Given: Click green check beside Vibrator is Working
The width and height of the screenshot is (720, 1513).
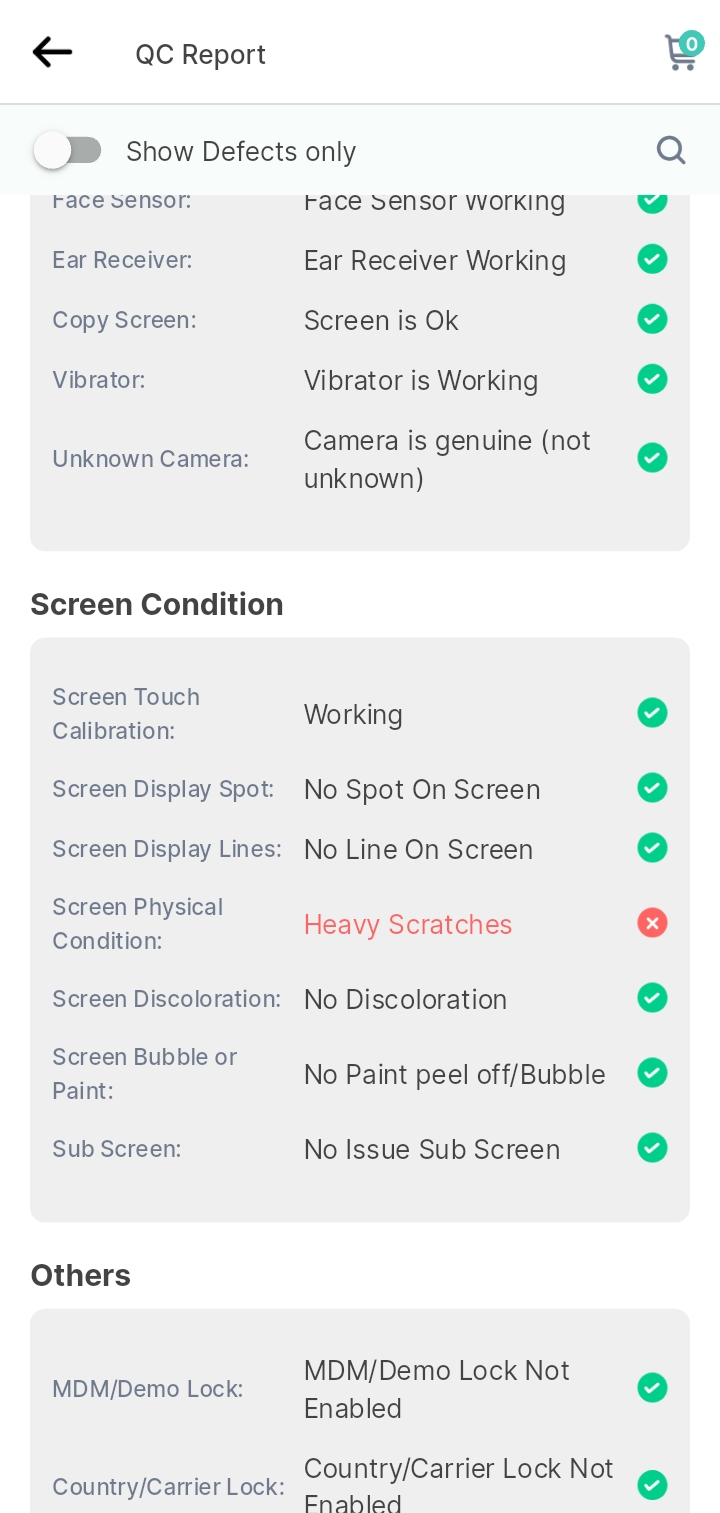Looking at the screenshot, I should point(652,380).
